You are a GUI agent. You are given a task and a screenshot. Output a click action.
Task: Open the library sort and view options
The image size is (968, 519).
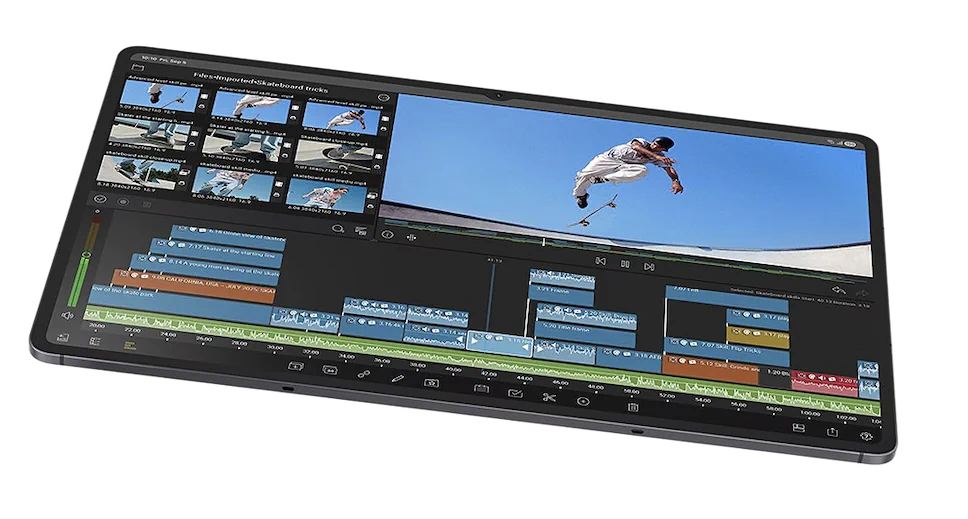tap(362, 231)
